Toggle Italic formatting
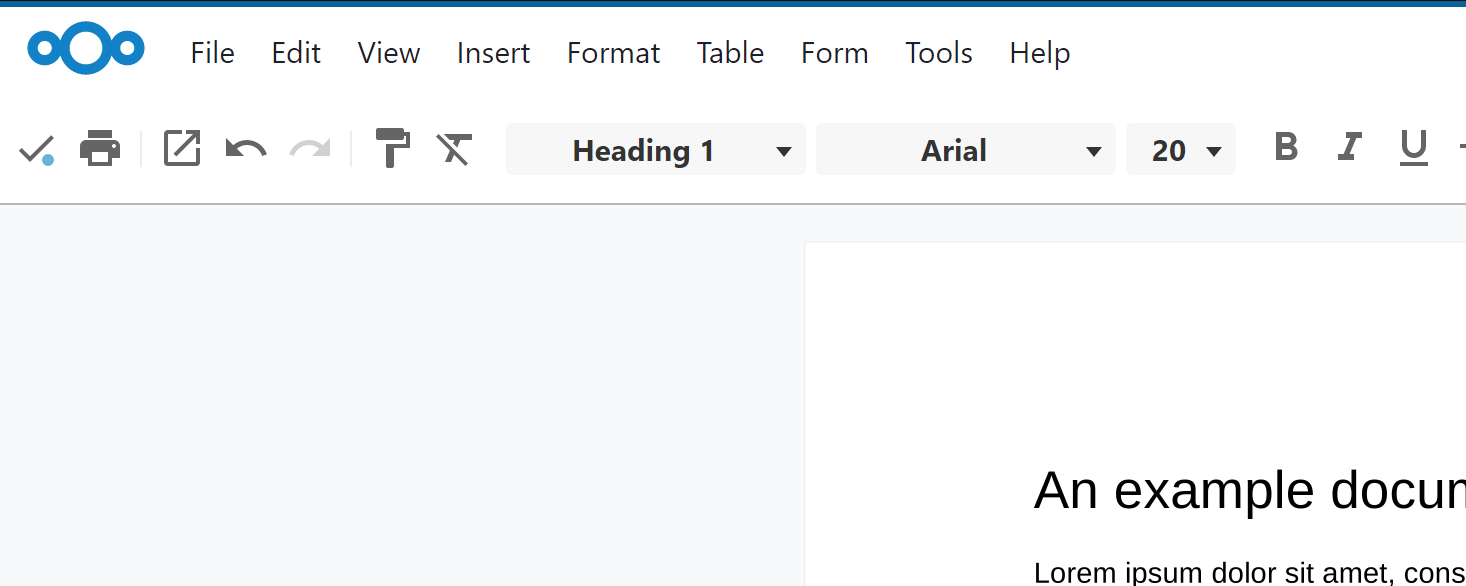 coord(1349,149)
